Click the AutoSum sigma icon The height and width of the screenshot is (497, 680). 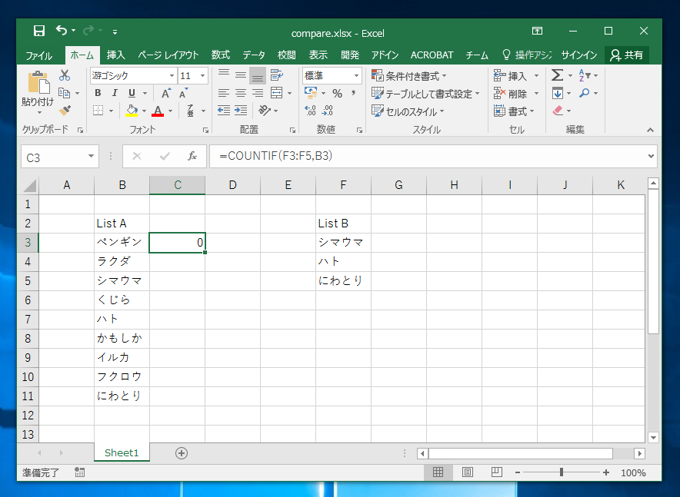point(557,75)
